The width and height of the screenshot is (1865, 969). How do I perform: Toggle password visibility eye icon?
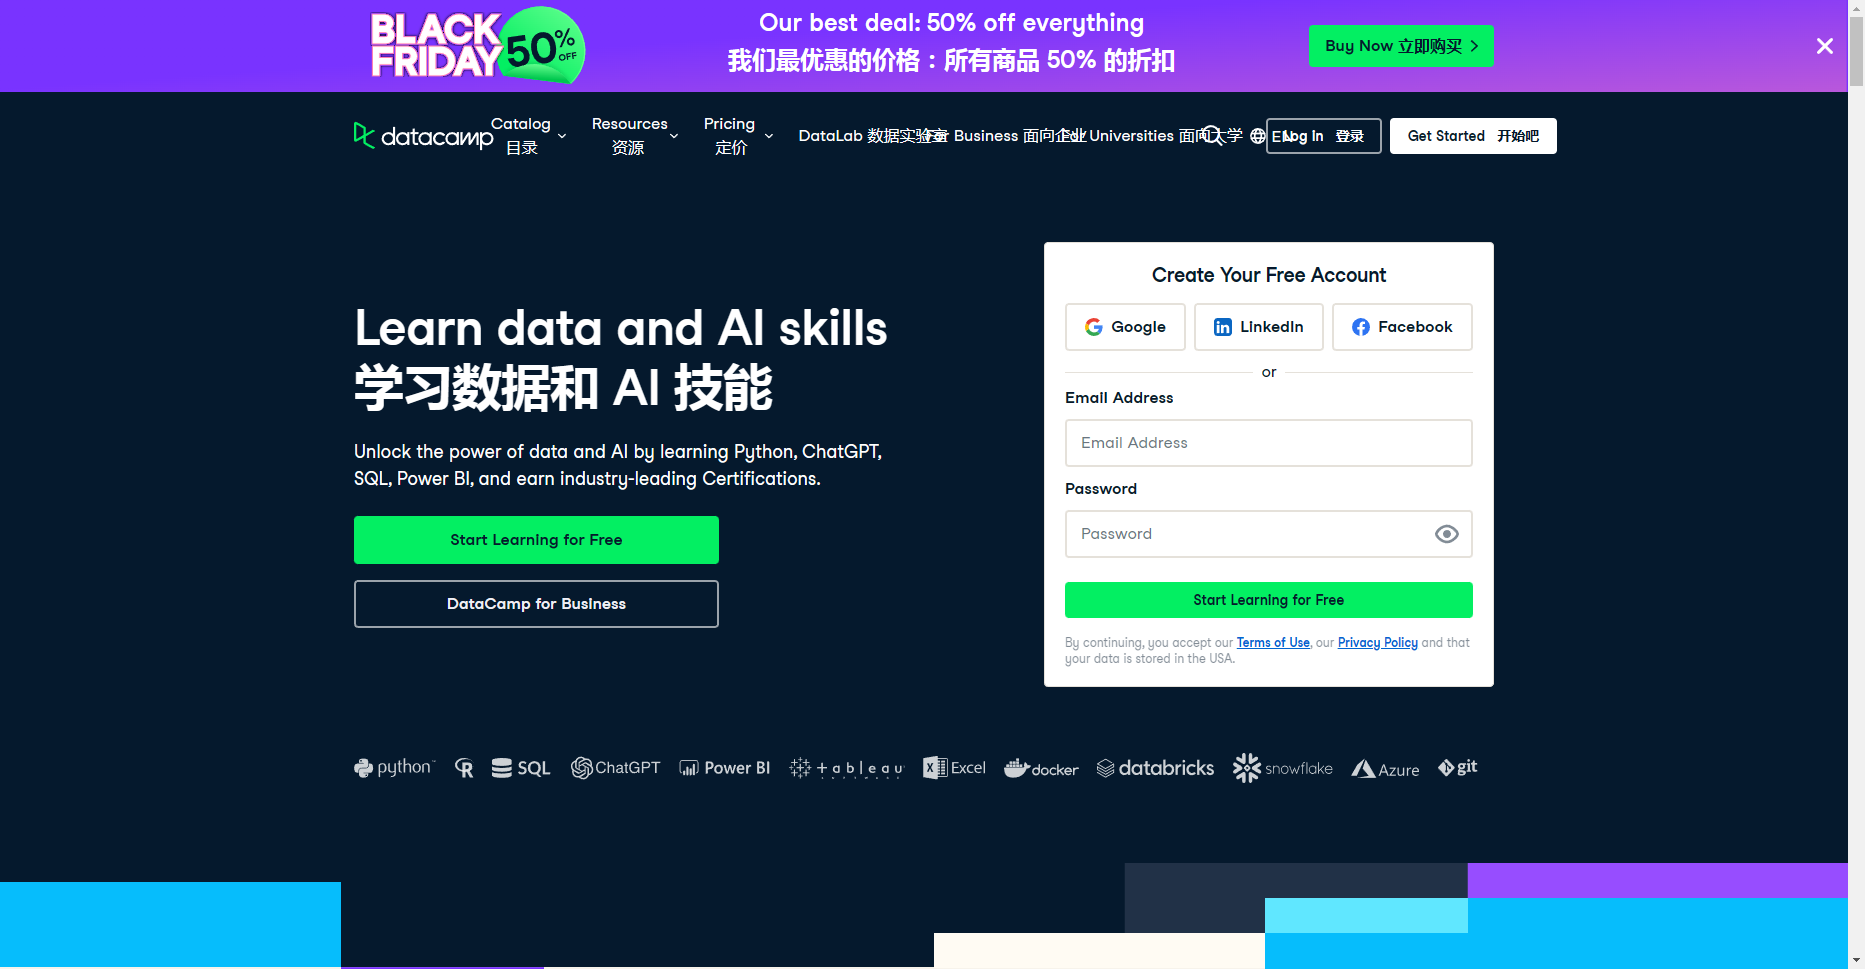tap(1446, 534)
